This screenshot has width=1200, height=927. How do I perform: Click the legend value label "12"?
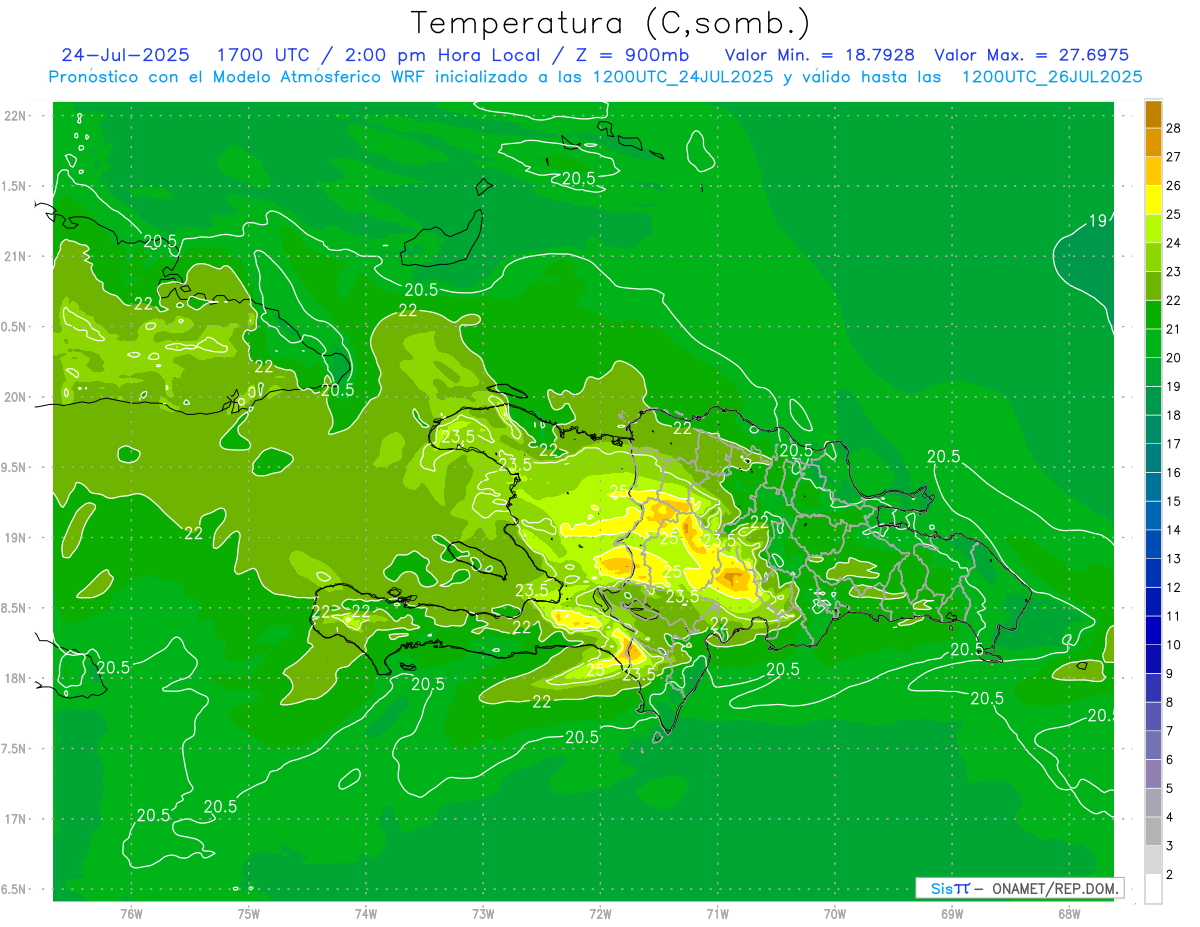point(1174,587)
